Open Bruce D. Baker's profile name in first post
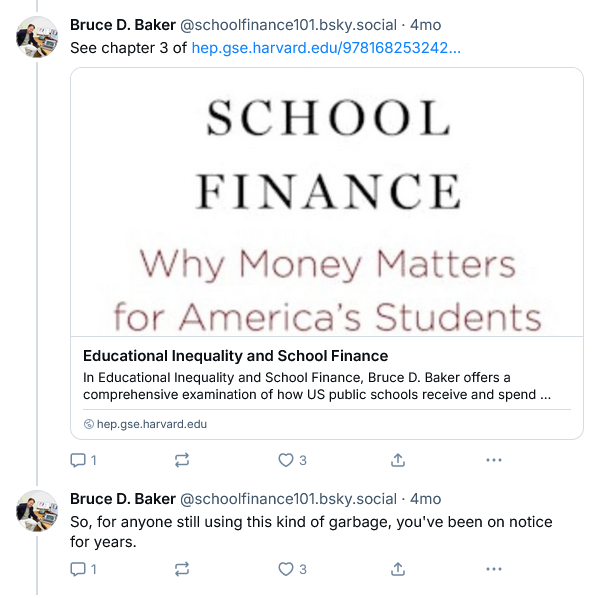This screenshot has height=598, width=600. tap(121, 25)
